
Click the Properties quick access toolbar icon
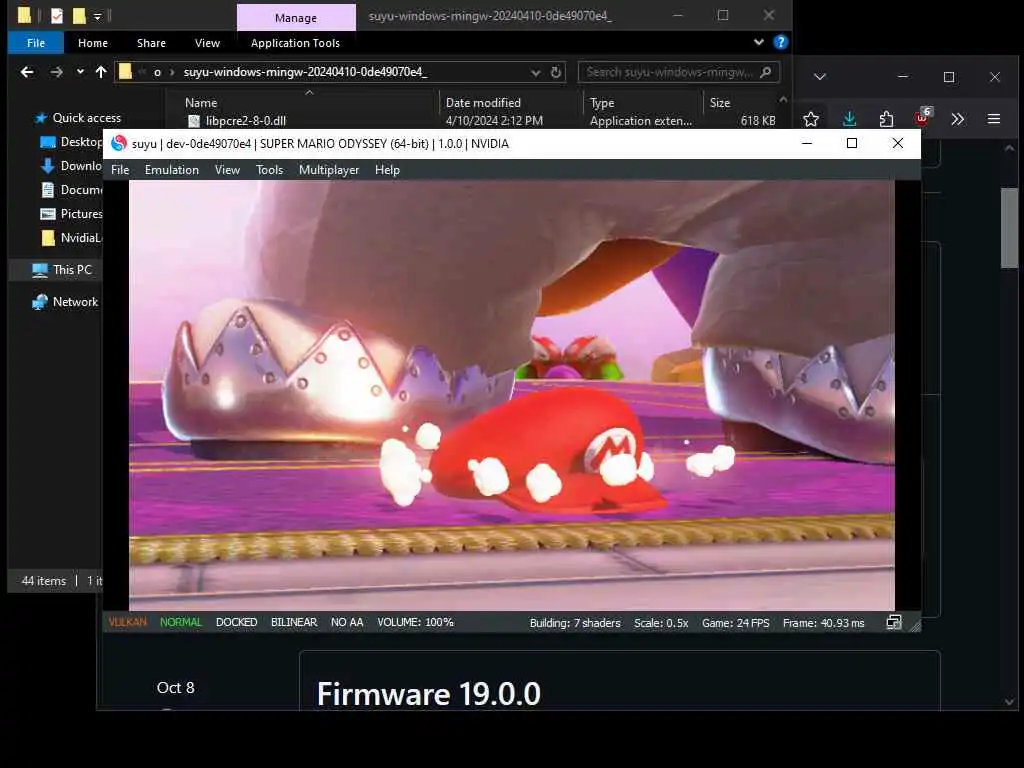56,16
